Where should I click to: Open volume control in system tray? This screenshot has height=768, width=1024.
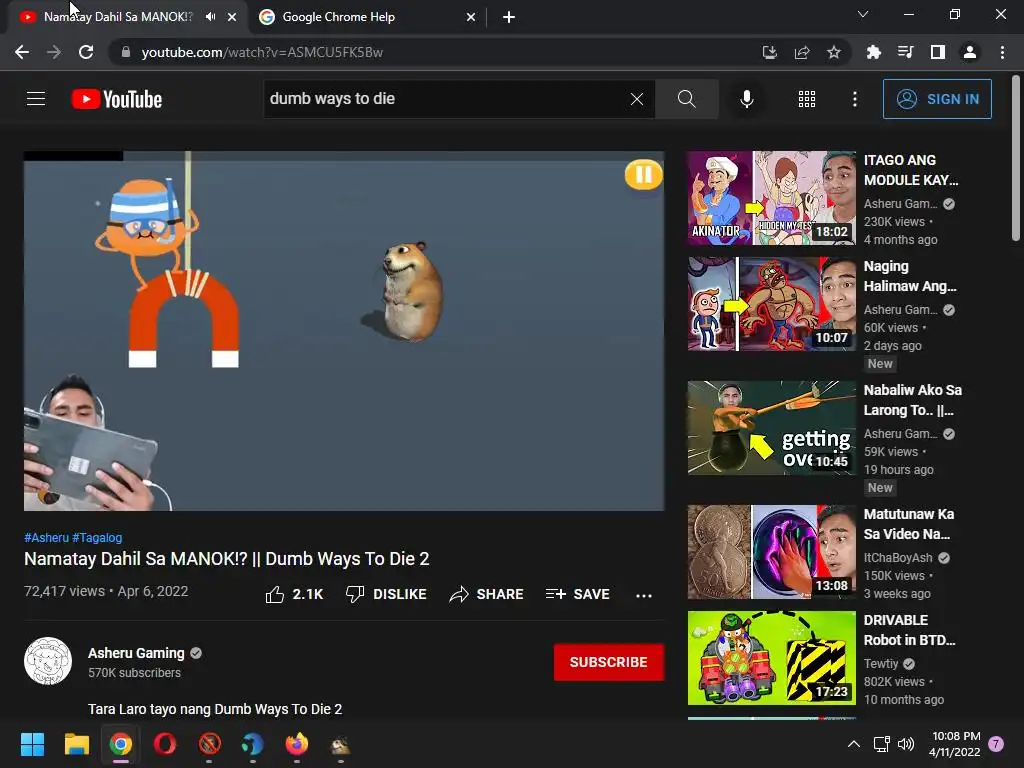906,744
